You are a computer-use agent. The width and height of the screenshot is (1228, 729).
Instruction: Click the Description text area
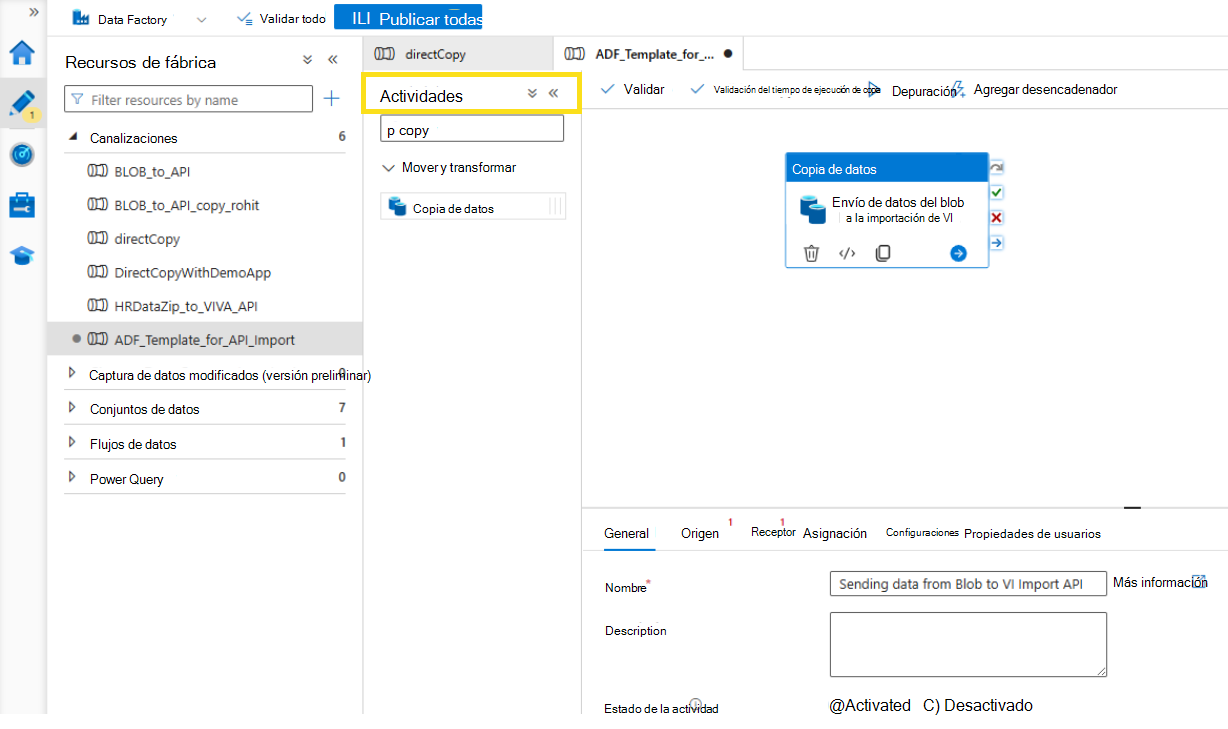coord(968,645)
